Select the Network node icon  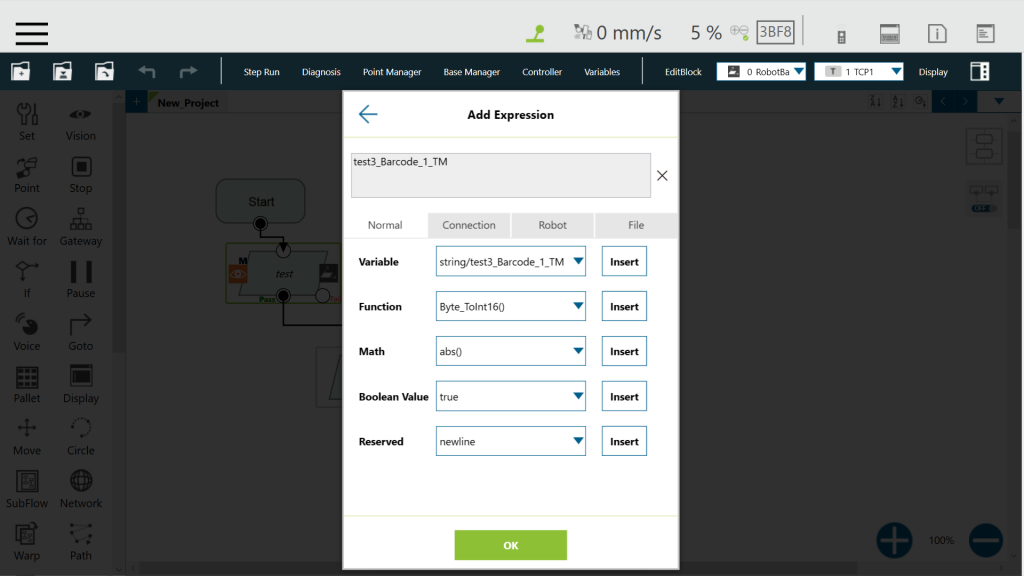tap(81, 482)
